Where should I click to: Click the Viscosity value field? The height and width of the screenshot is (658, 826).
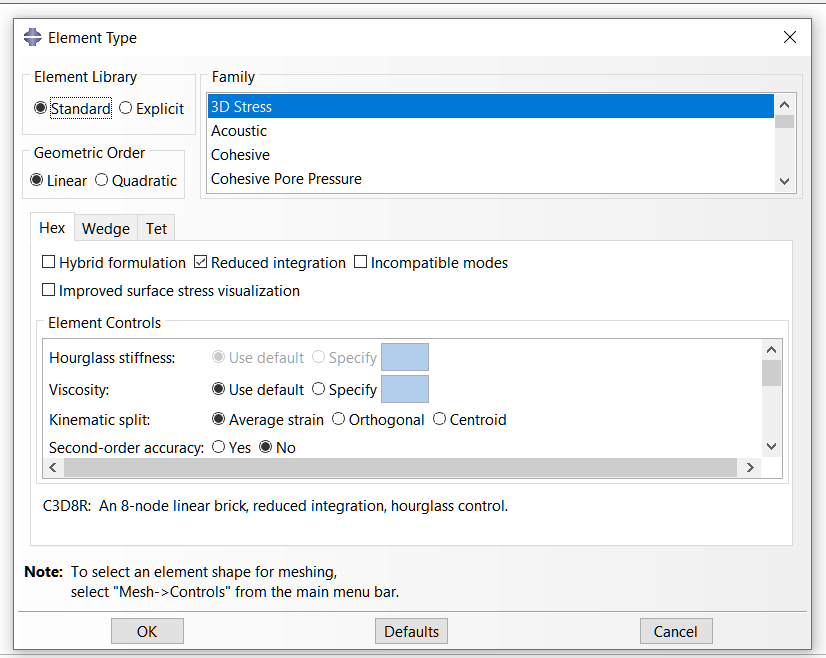pos(404,389)
